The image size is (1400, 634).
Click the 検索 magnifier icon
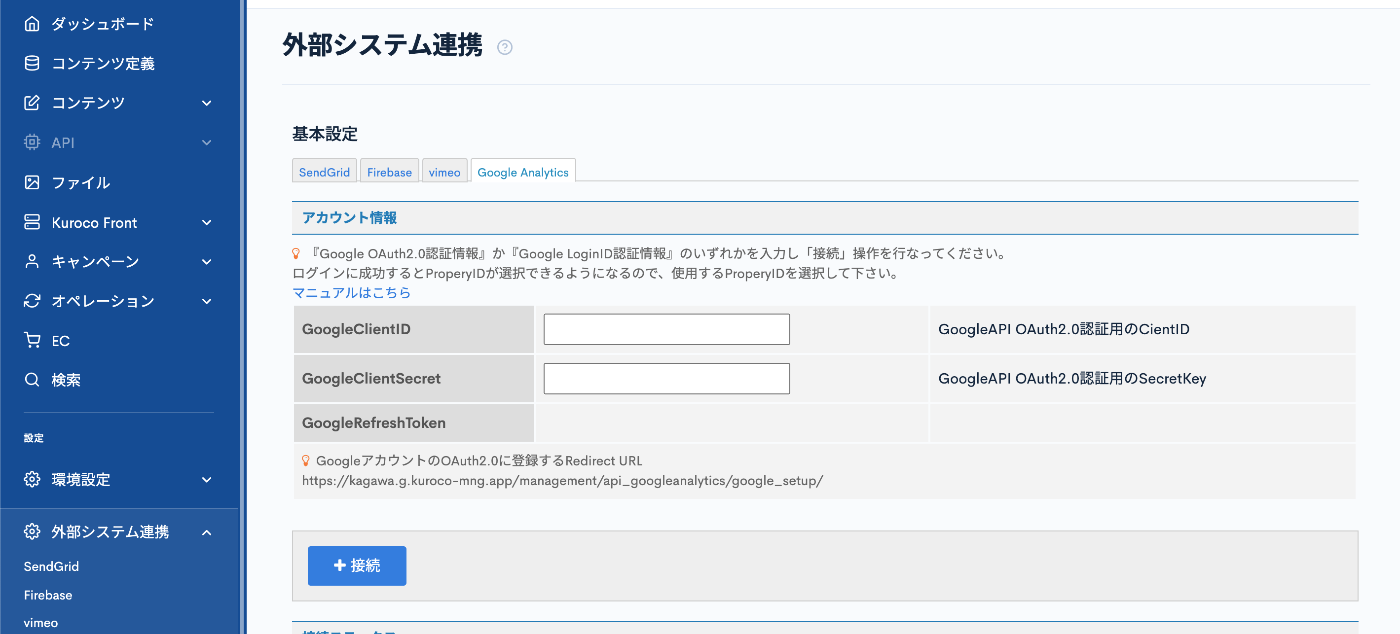point(32,380)
